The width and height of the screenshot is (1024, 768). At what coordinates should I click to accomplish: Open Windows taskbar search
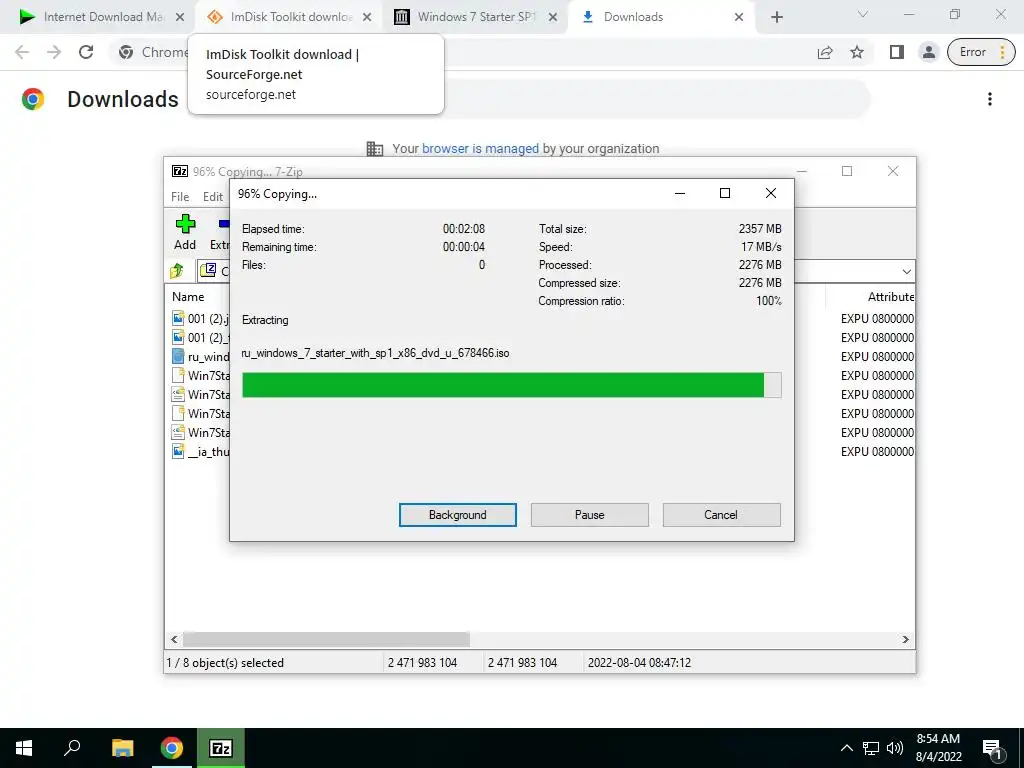(x=72, y=748)
